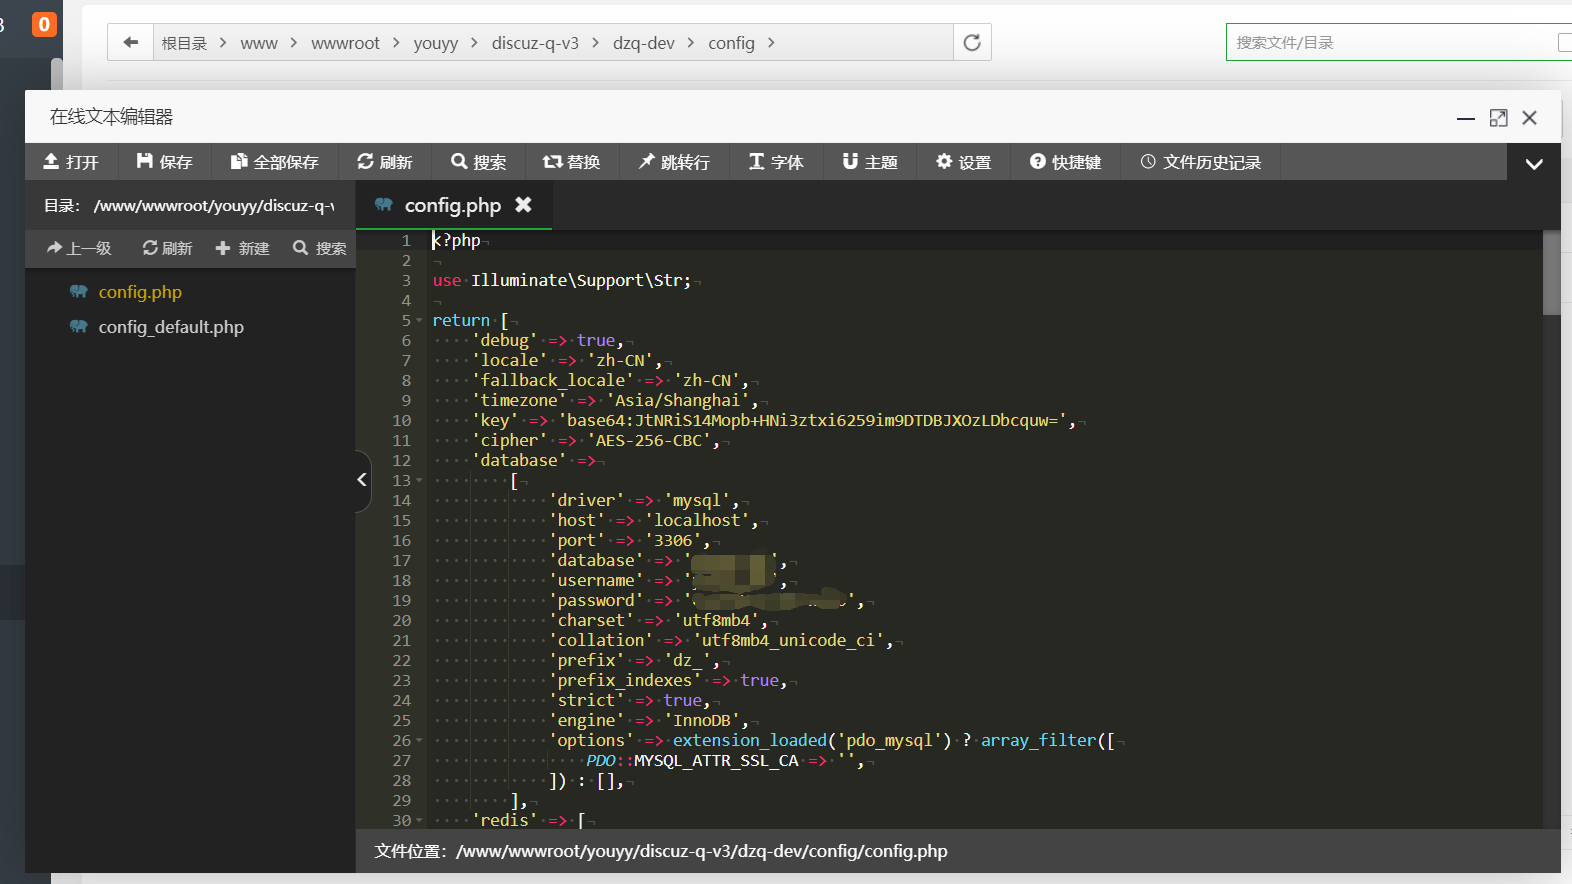1572x884 pixels.
Task: Click the 打开 (Open) toolbar button
Action: pyautogui.click(x=71, y=162)
